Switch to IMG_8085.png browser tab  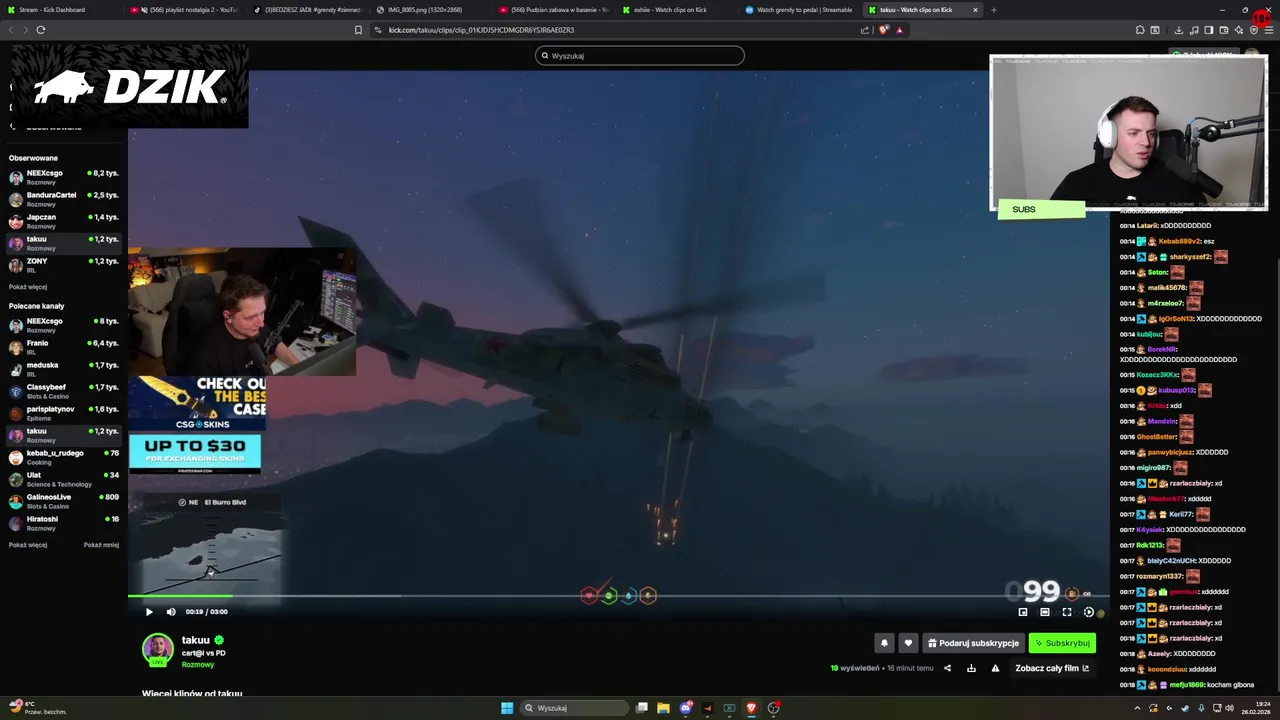coord(432,10)
